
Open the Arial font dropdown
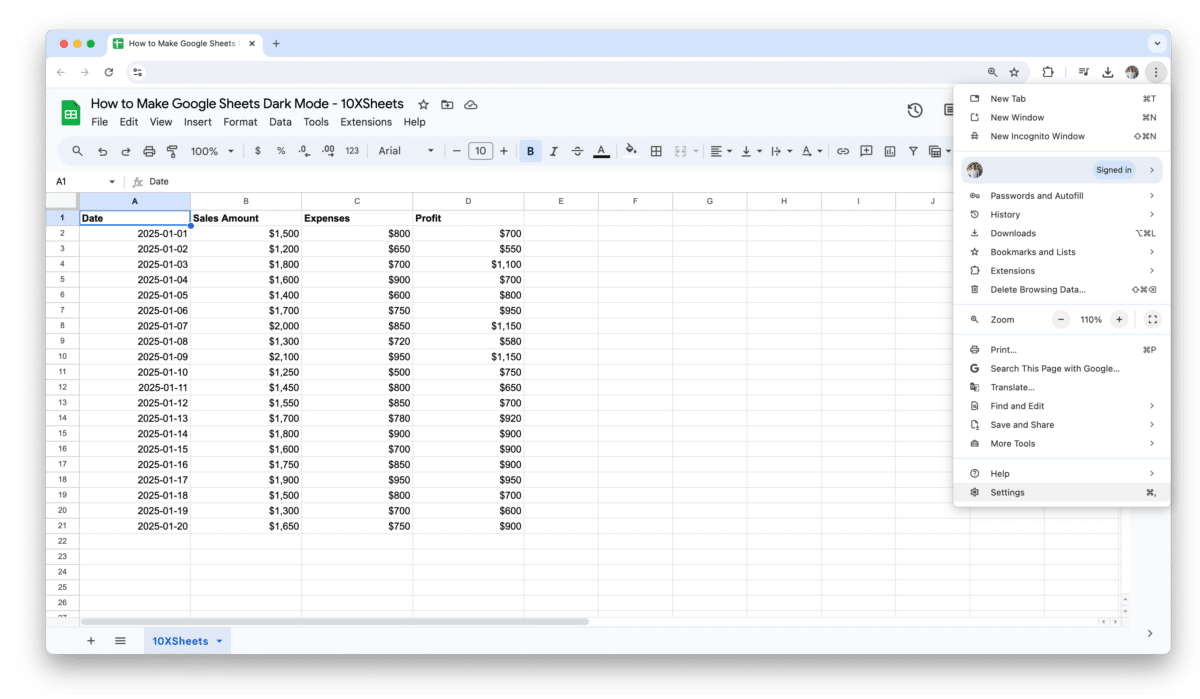click(x=400, y=151)
